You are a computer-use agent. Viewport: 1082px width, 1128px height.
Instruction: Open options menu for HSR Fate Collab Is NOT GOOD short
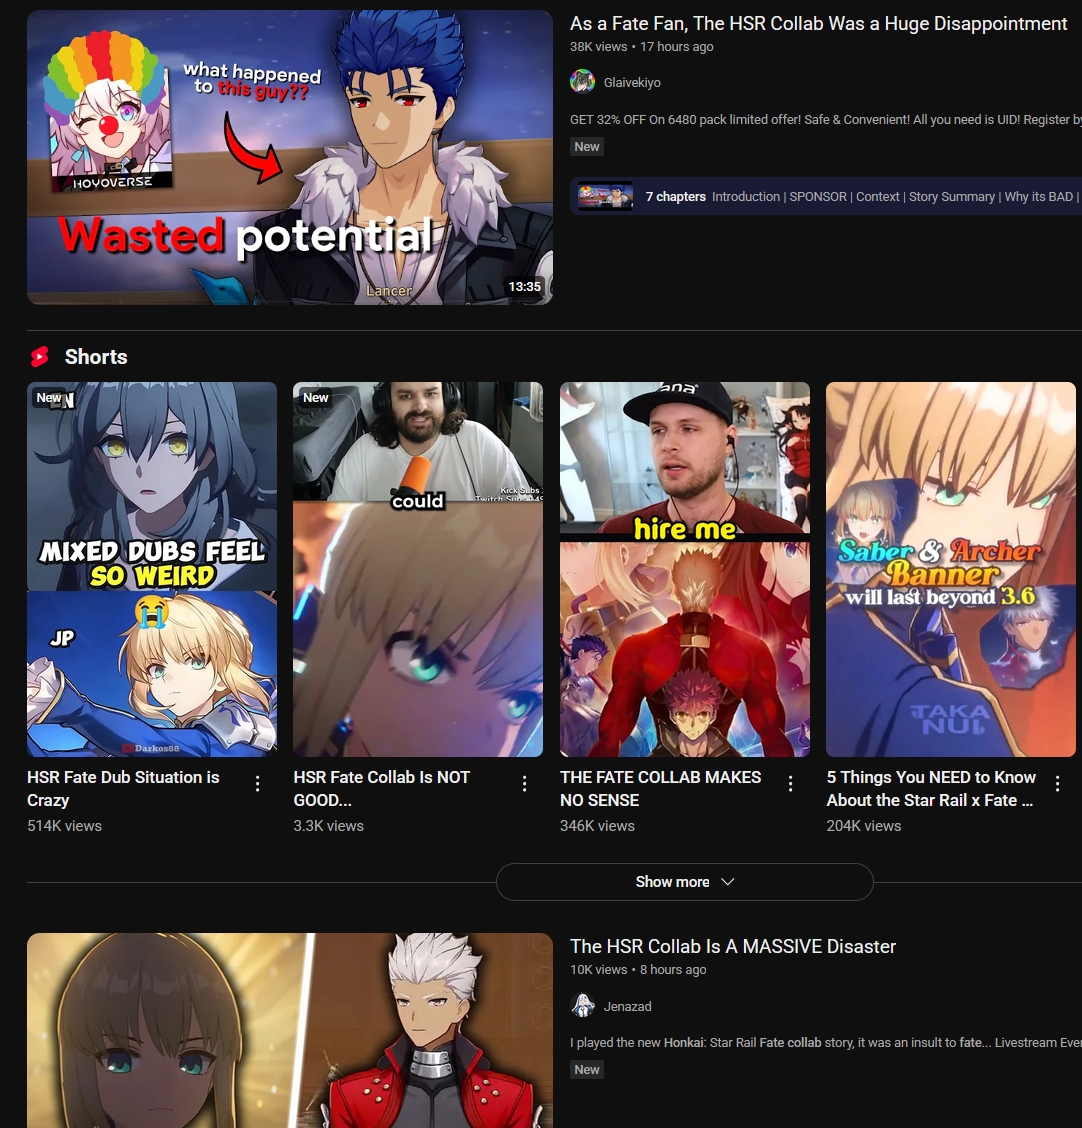pyautogui.click(x=524, y=783)
